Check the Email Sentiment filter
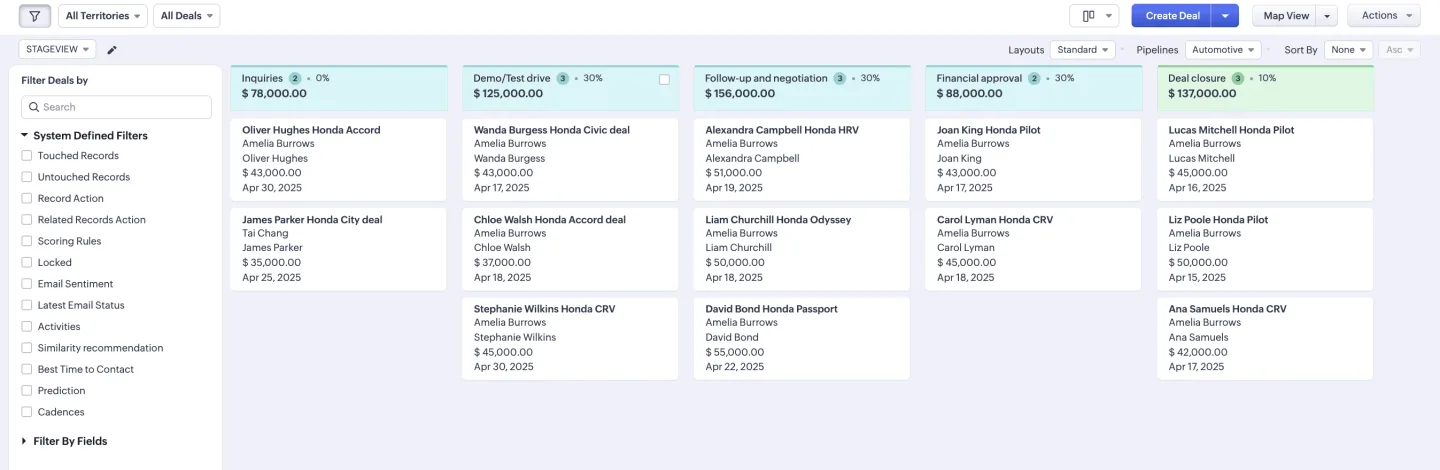The width and height of the screenshot is (1440, 470). coord(27,284)
